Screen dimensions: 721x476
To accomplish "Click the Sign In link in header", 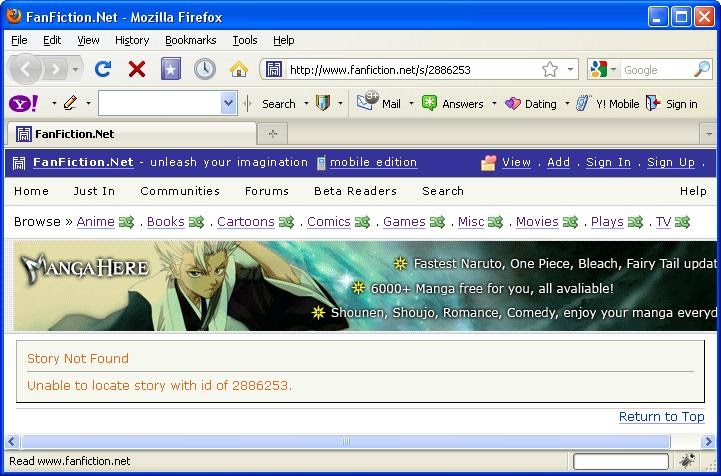I will (608, 162).
